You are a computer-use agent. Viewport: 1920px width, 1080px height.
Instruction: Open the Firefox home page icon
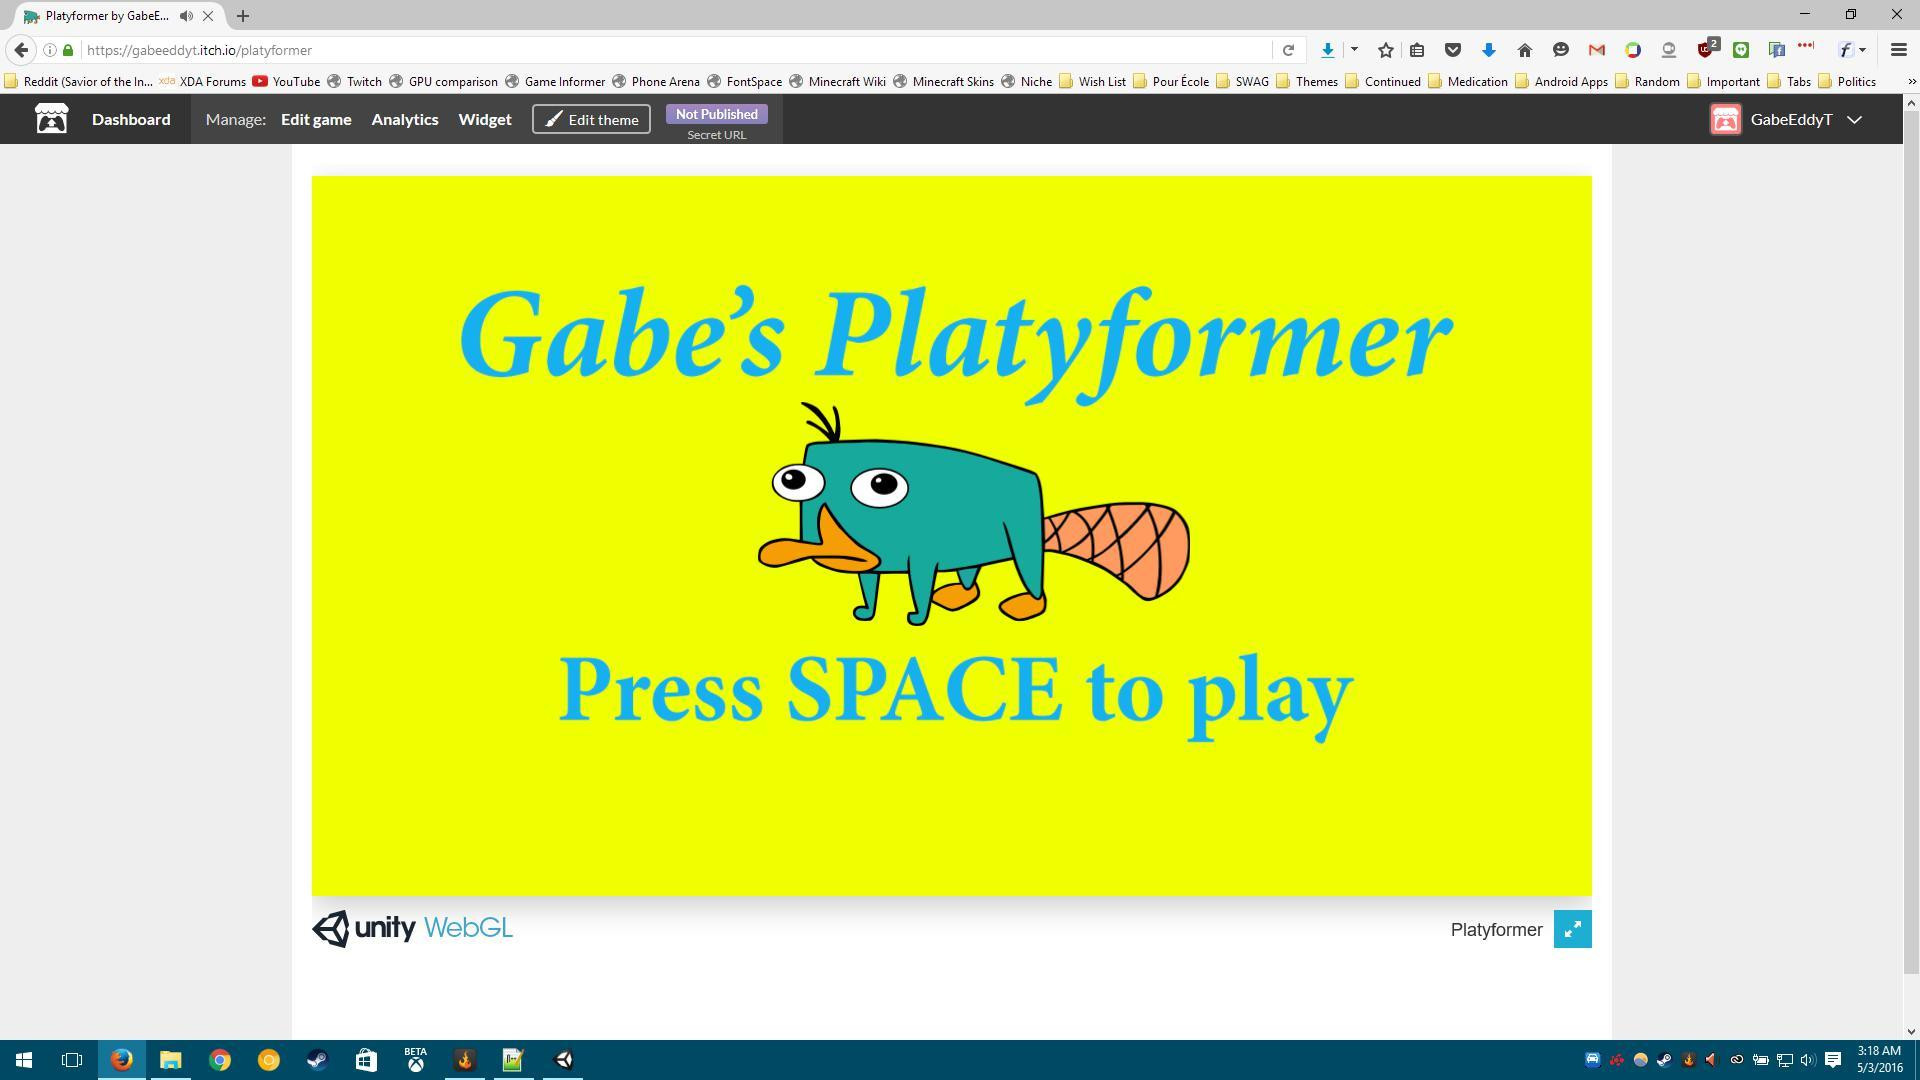point(1524,50)
